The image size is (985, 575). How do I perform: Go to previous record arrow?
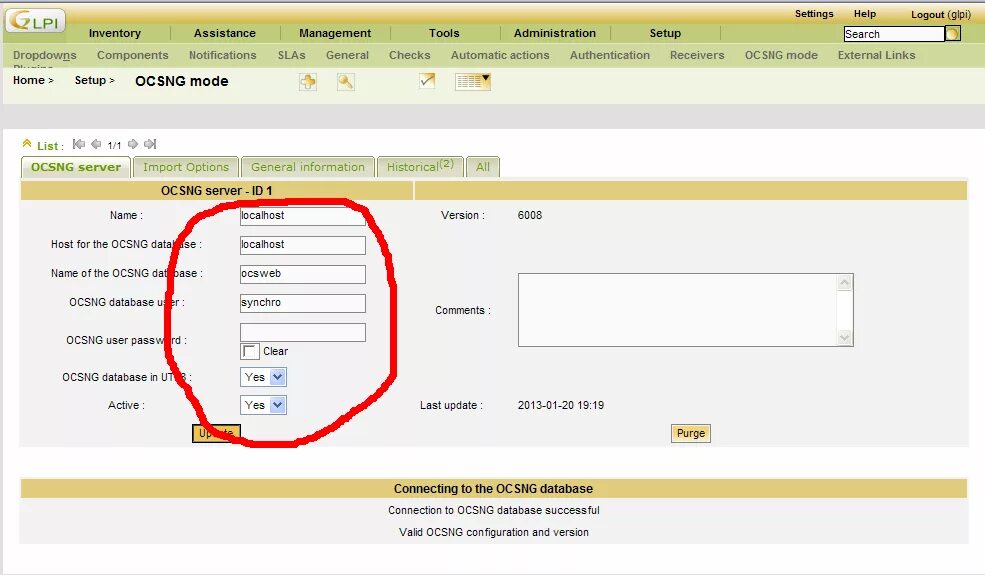click(96, 144)
